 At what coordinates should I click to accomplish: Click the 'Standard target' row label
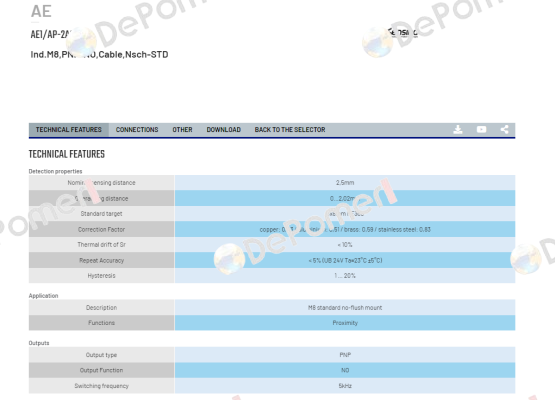[x=101, y=214]
